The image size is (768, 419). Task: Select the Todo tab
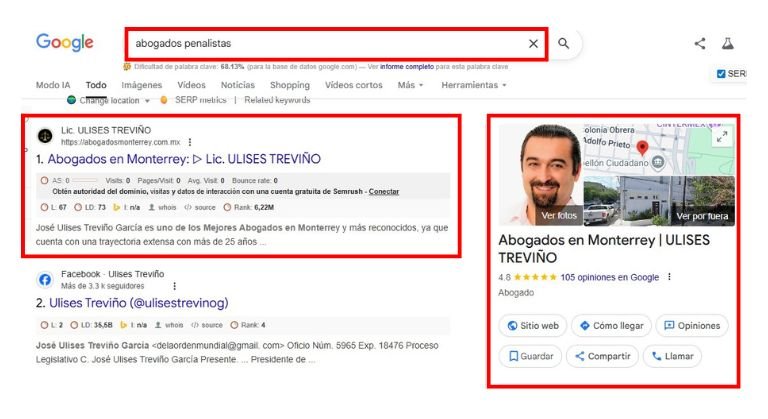coord(96,85)
